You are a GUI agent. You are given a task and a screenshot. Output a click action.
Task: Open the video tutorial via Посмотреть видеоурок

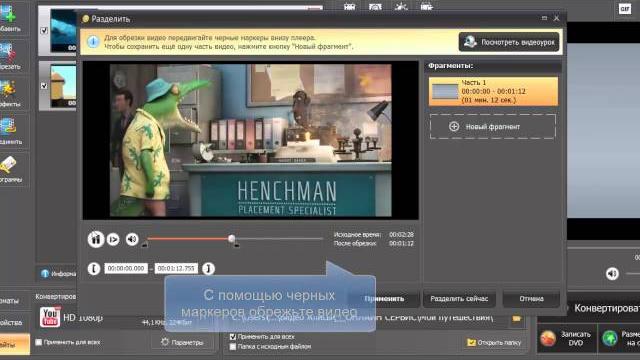[x=509, y=42]
